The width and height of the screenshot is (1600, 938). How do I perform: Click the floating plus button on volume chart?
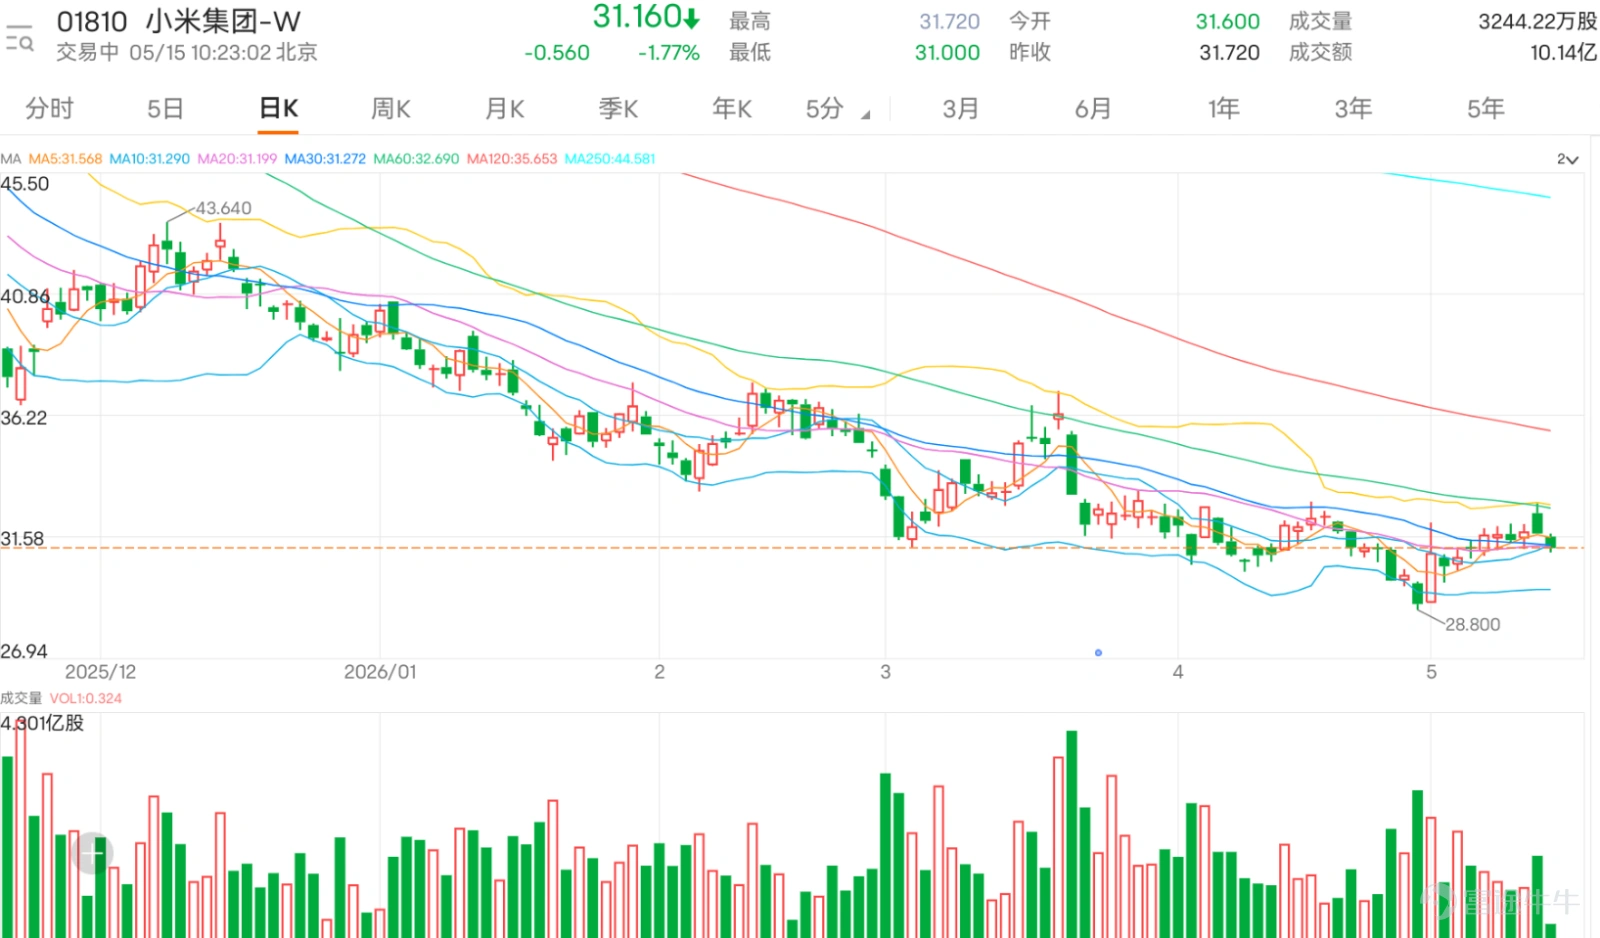pyautogui.click(x=92, y=853)
